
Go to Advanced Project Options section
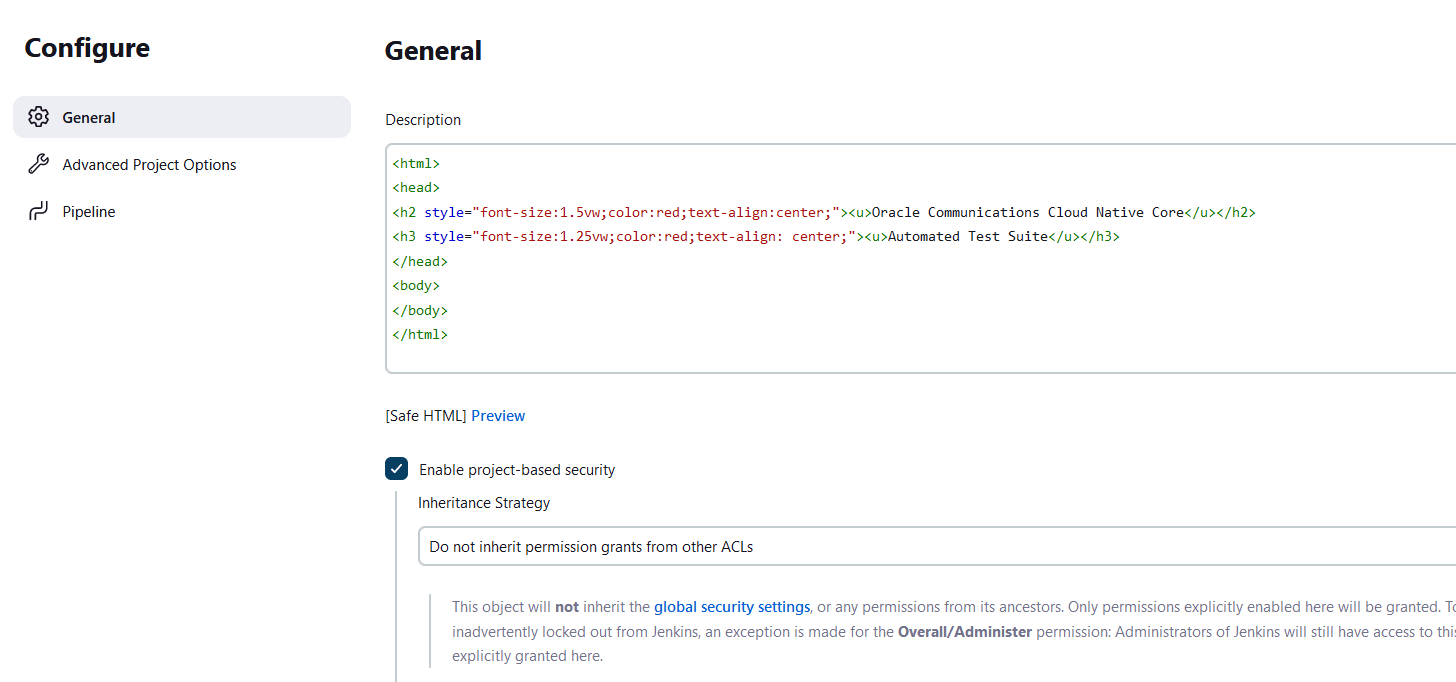[x=149, y=165]
